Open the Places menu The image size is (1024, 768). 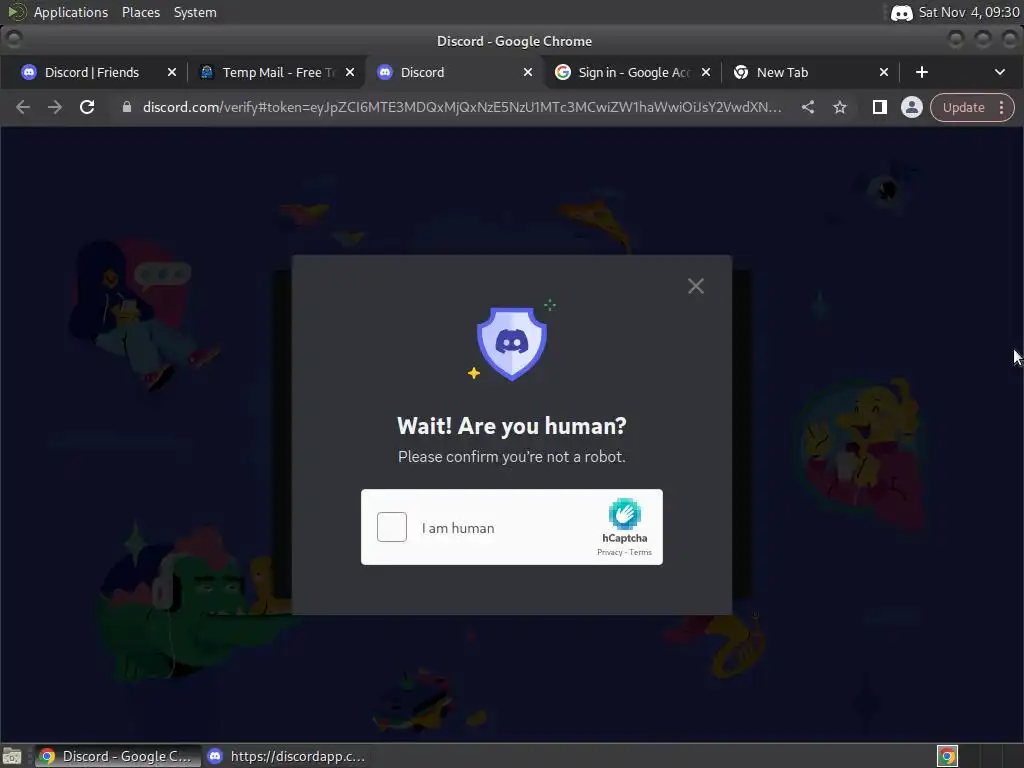[140, 12]
